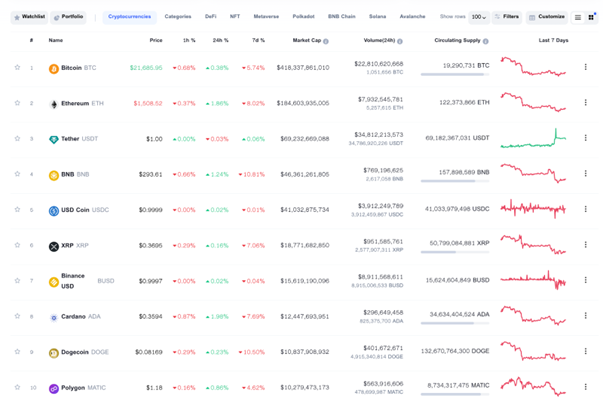
Task: Click the Binance USD coin logo
Action: pos(54,282)
